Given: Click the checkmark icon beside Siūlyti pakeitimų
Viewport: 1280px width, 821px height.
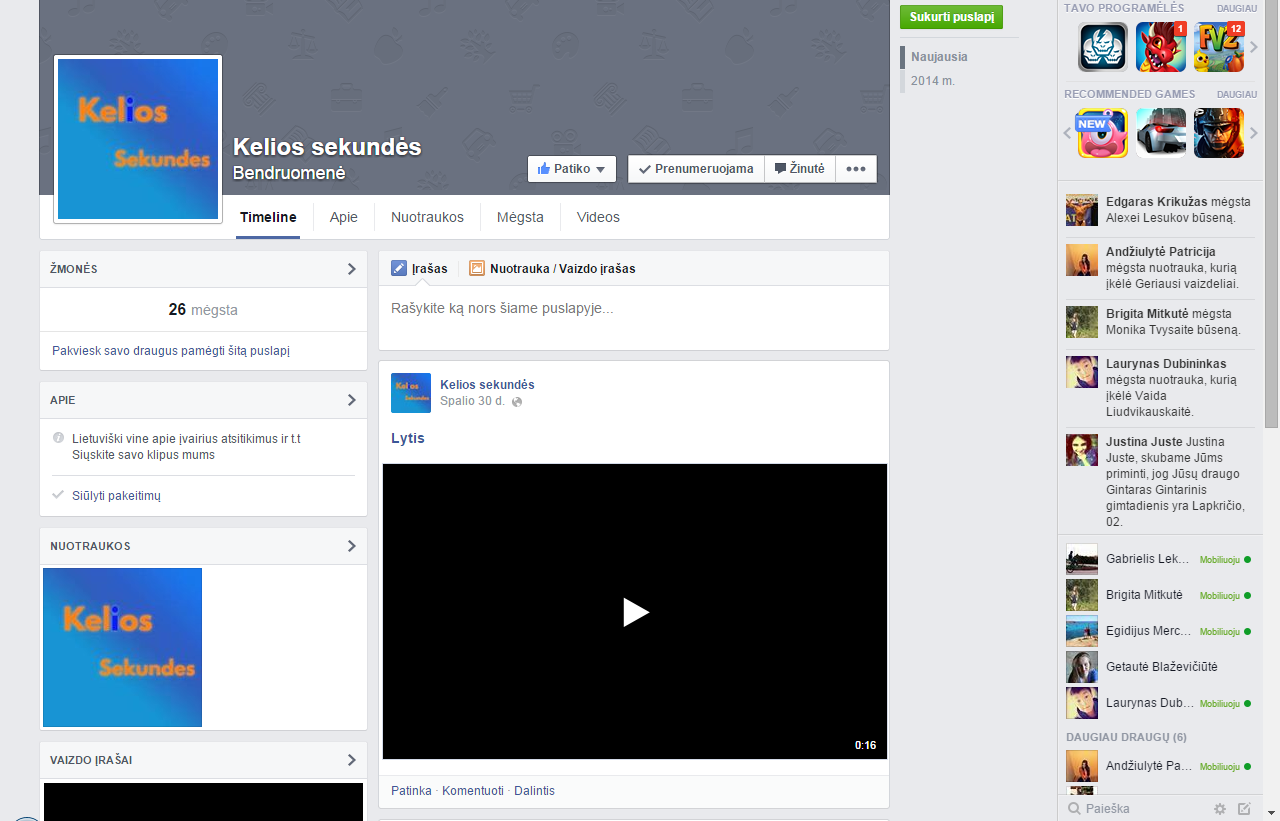Looking at the screenshot, I should click(58, 495).
